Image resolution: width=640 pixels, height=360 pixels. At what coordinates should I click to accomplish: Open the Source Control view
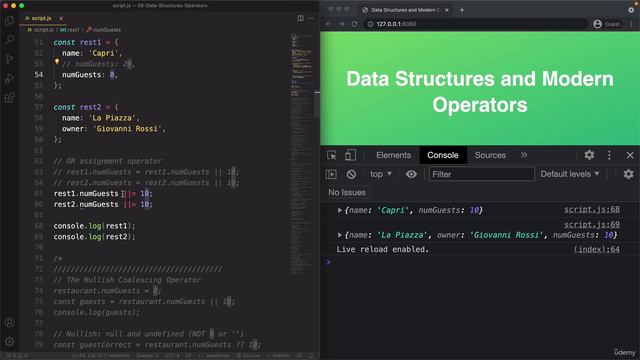(9, 59)
